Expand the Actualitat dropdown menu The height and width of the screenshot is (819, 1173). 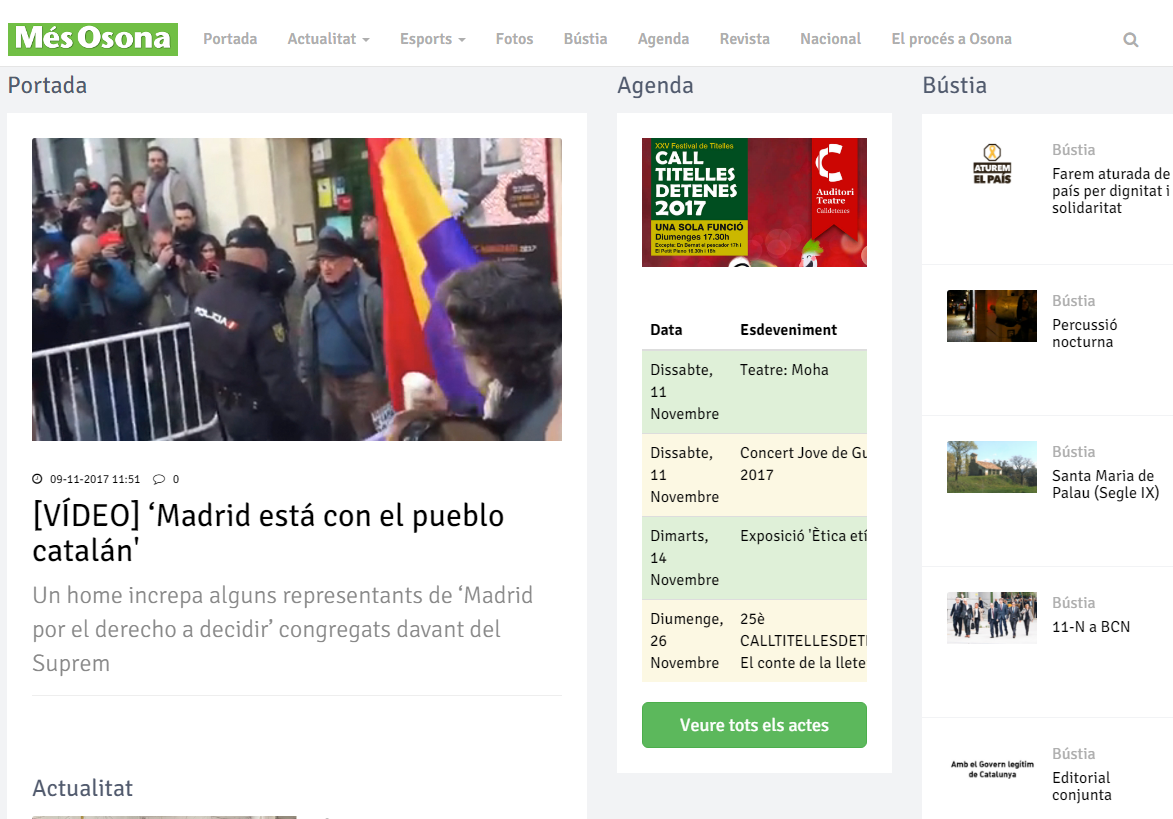(328, 39)
